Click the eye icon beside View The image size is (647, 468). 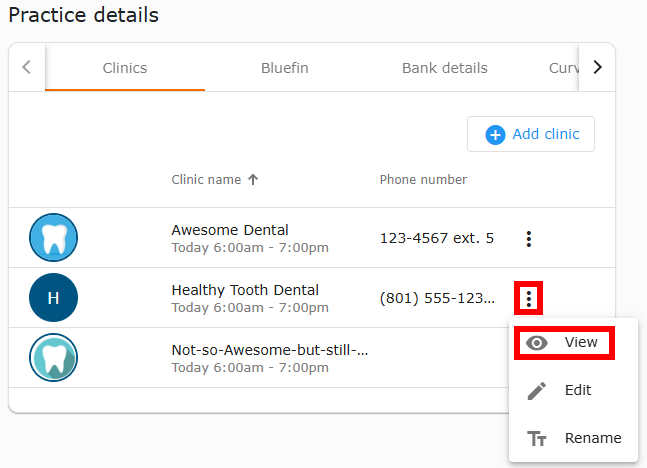pos(536,343)
